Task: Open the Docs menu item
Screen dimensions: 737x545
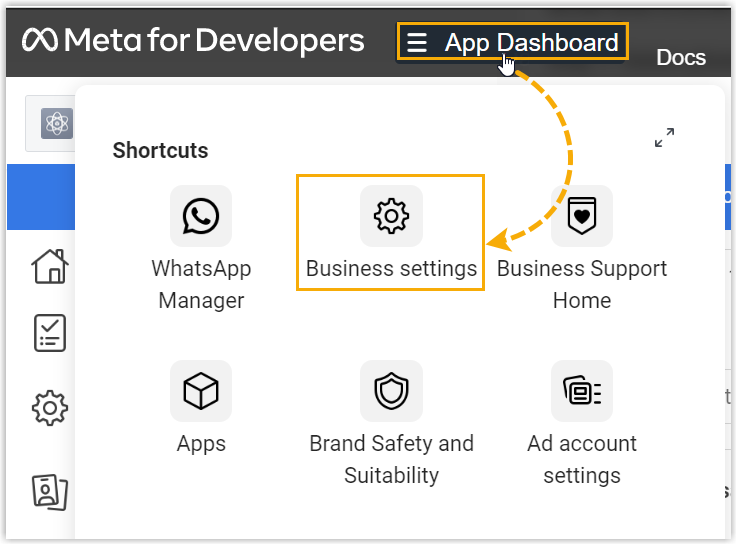Action: 681,57
